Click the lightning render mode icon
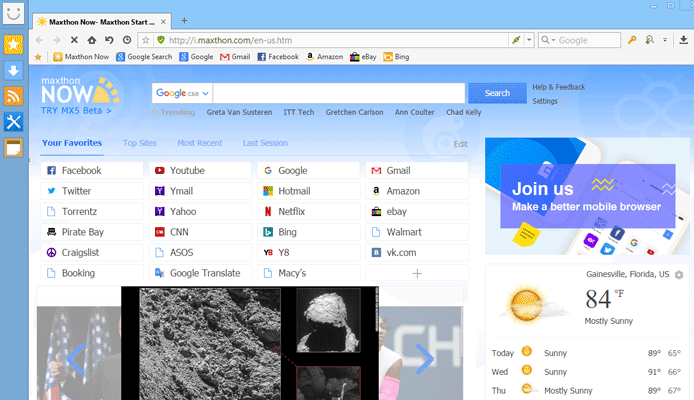Screen dimensions: 694x400 tap(516, 40)
